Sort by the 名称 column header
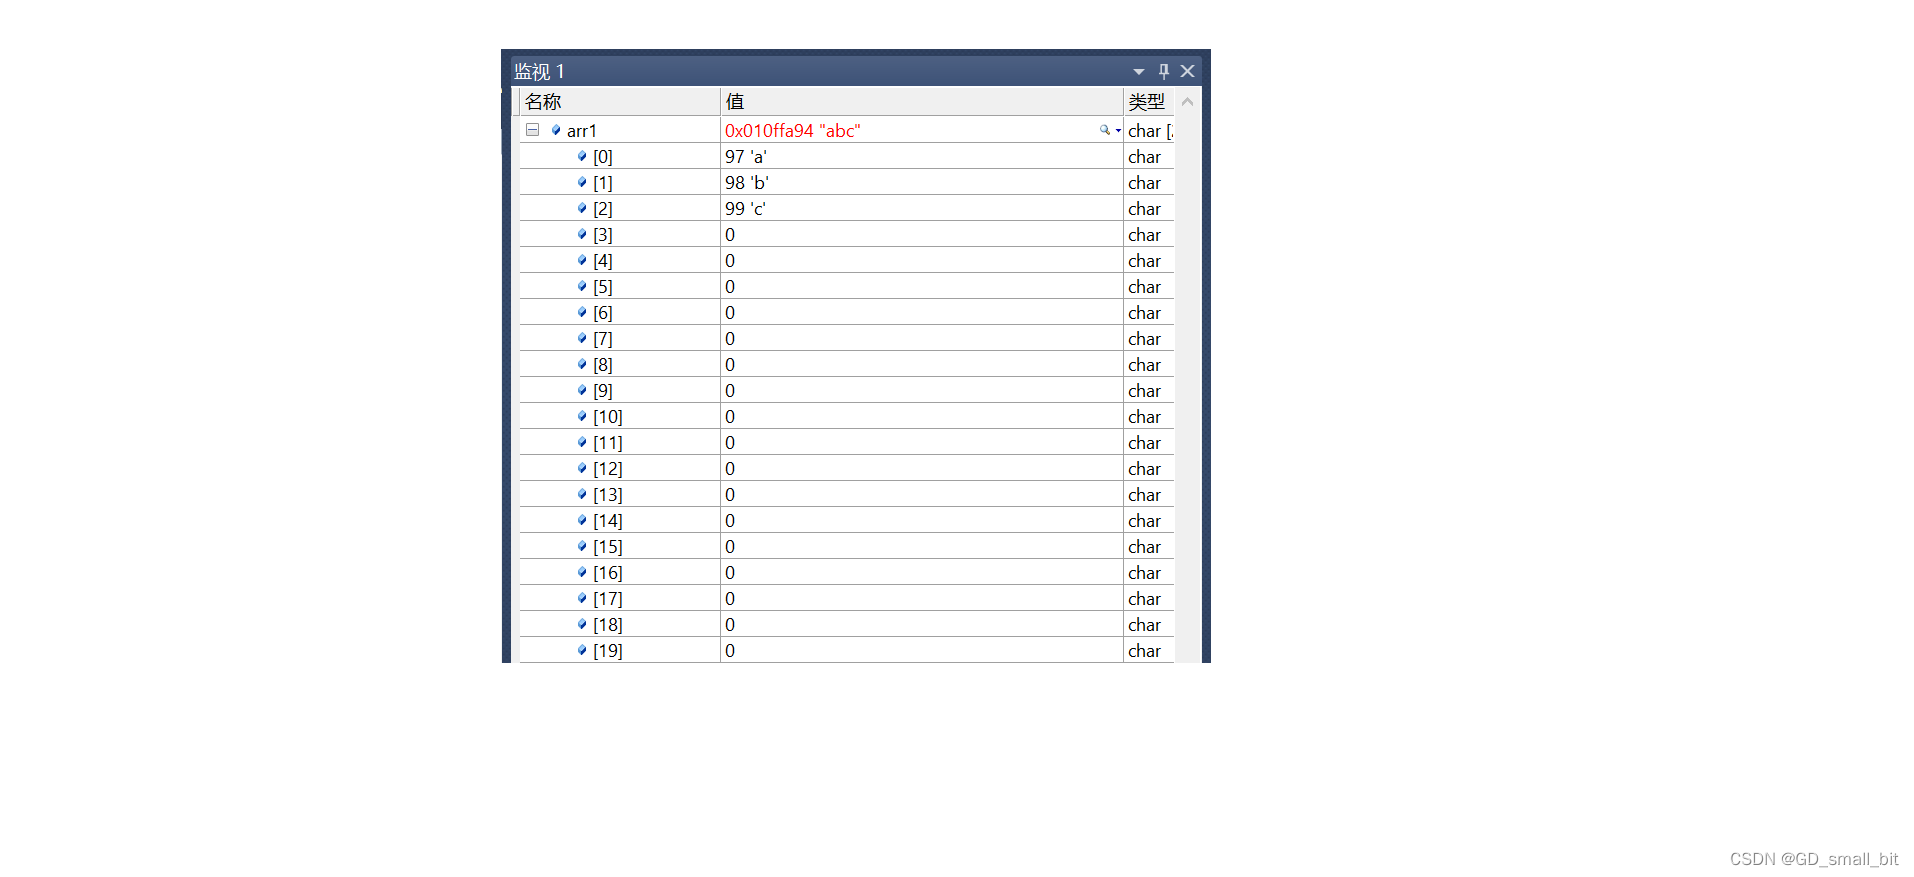This screenshot has width=1914, height=877. coord(620,102)
